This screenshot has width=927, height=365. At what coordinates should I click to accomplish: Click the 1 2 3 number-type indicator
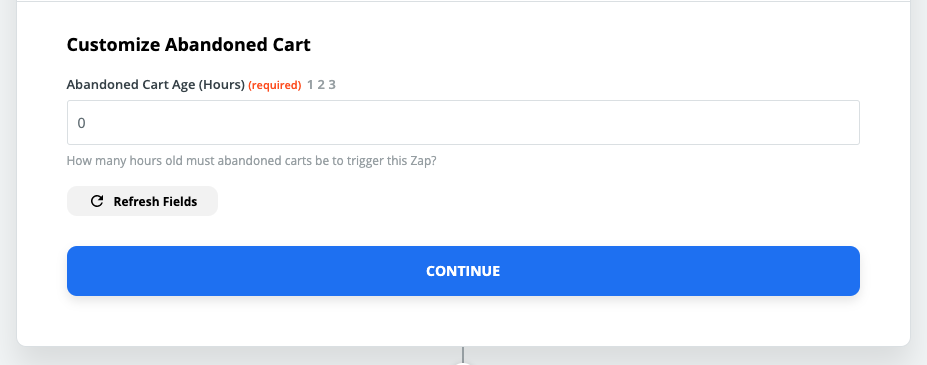(x=321, y=85)
